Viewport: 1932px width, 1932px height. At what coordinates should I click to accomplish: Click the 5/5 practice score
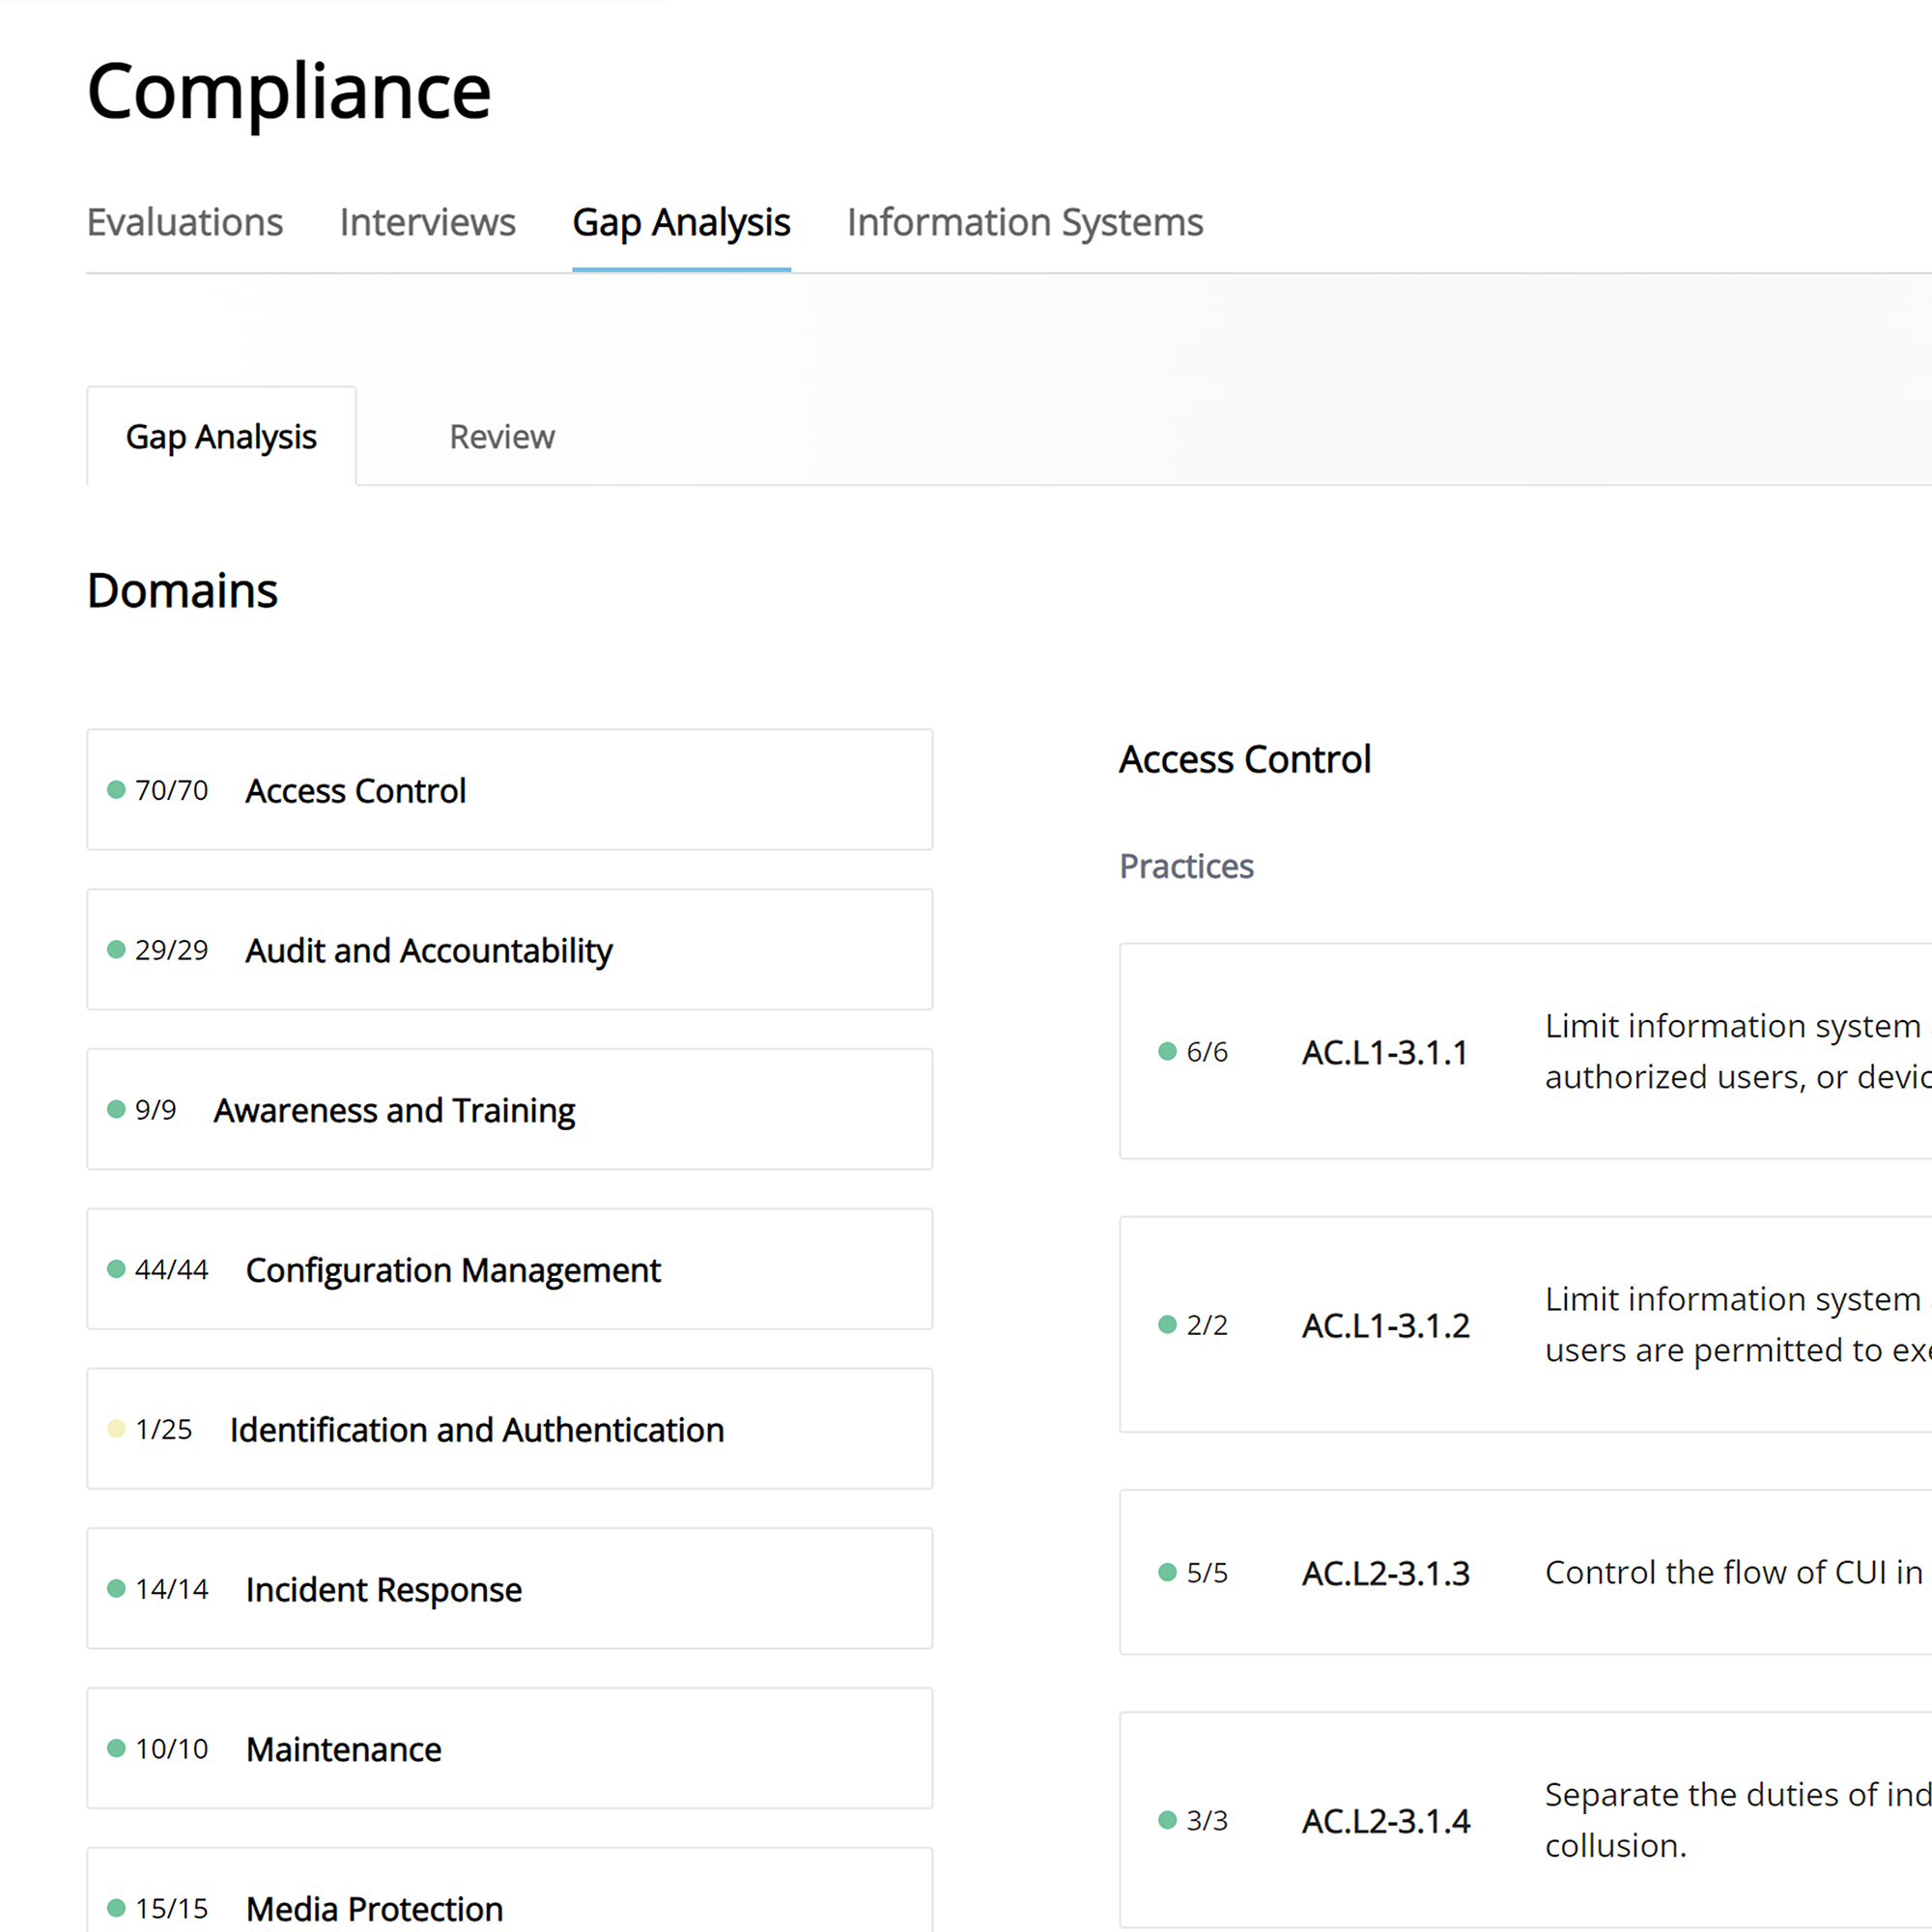click(x=1207, y=1573)
